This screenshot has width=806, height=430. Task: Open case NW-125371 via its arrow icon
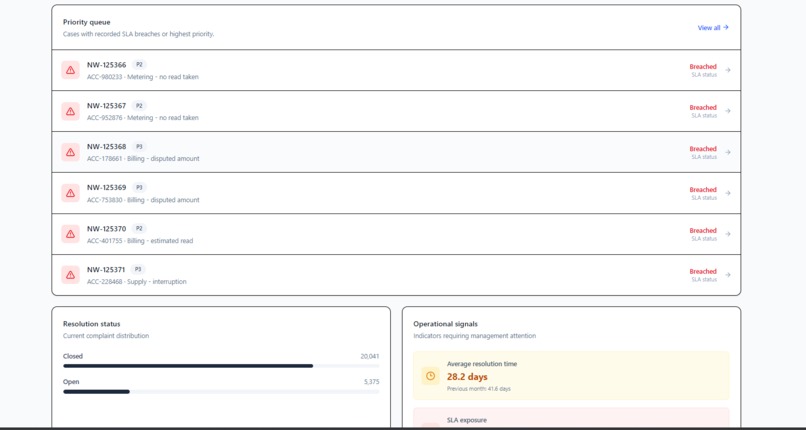(727, 275)
